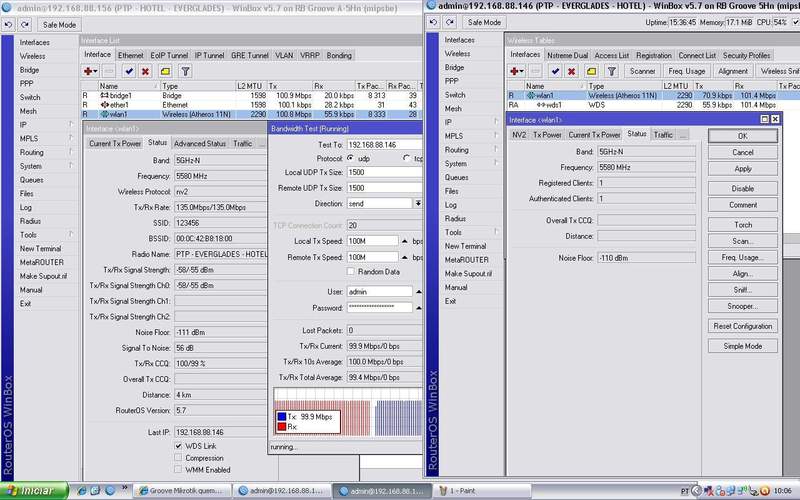
Task: Click OK button in right wlan1 dialog
Action: coord(743,136)
